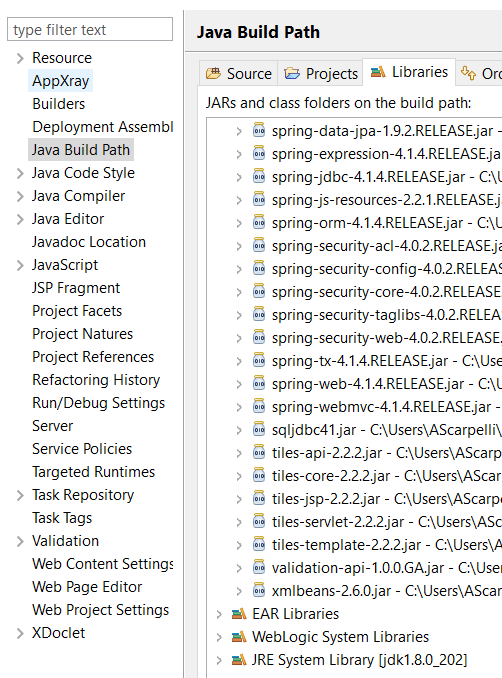Expand the JRE System Library entry
Screen dimensions: 502x678
pyautogui.click(x=219, y=660)
